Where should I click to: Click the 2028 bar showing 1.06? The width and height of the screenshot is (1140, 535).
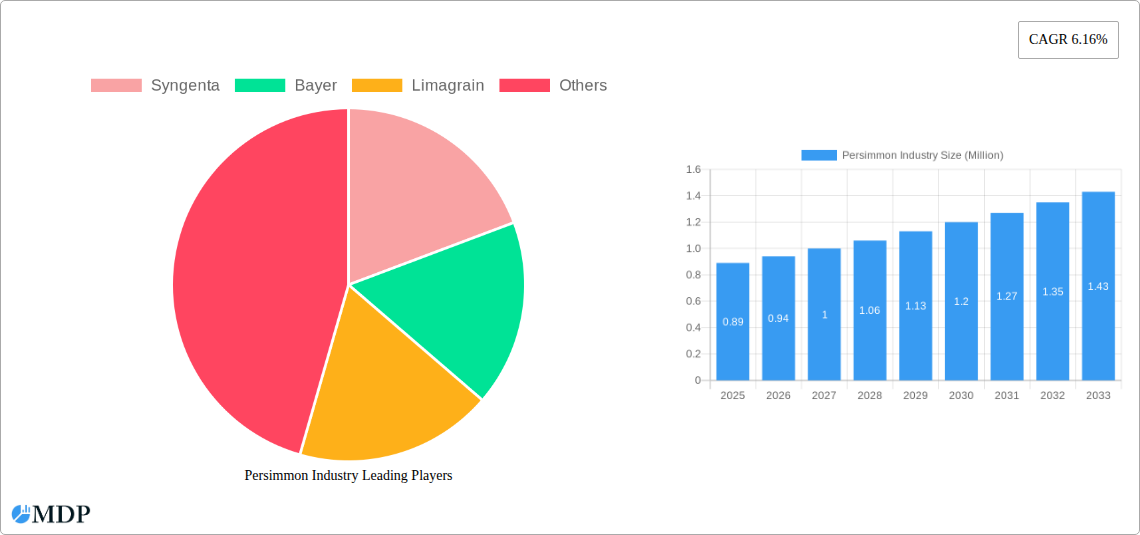(870, 310)
